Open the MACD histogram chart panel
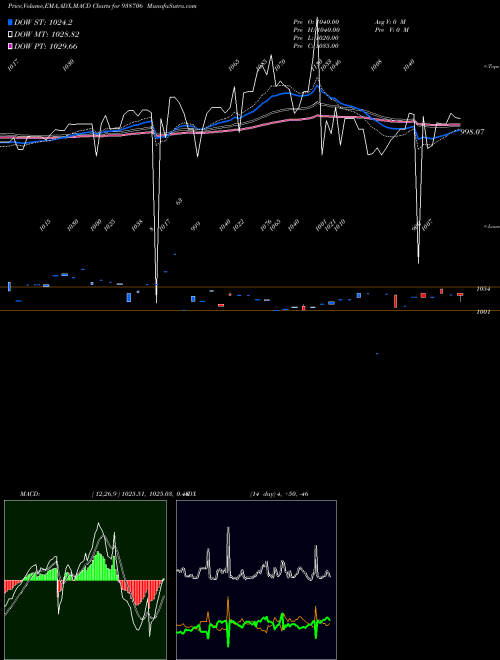The image size is (500, 660). (85, 580)
